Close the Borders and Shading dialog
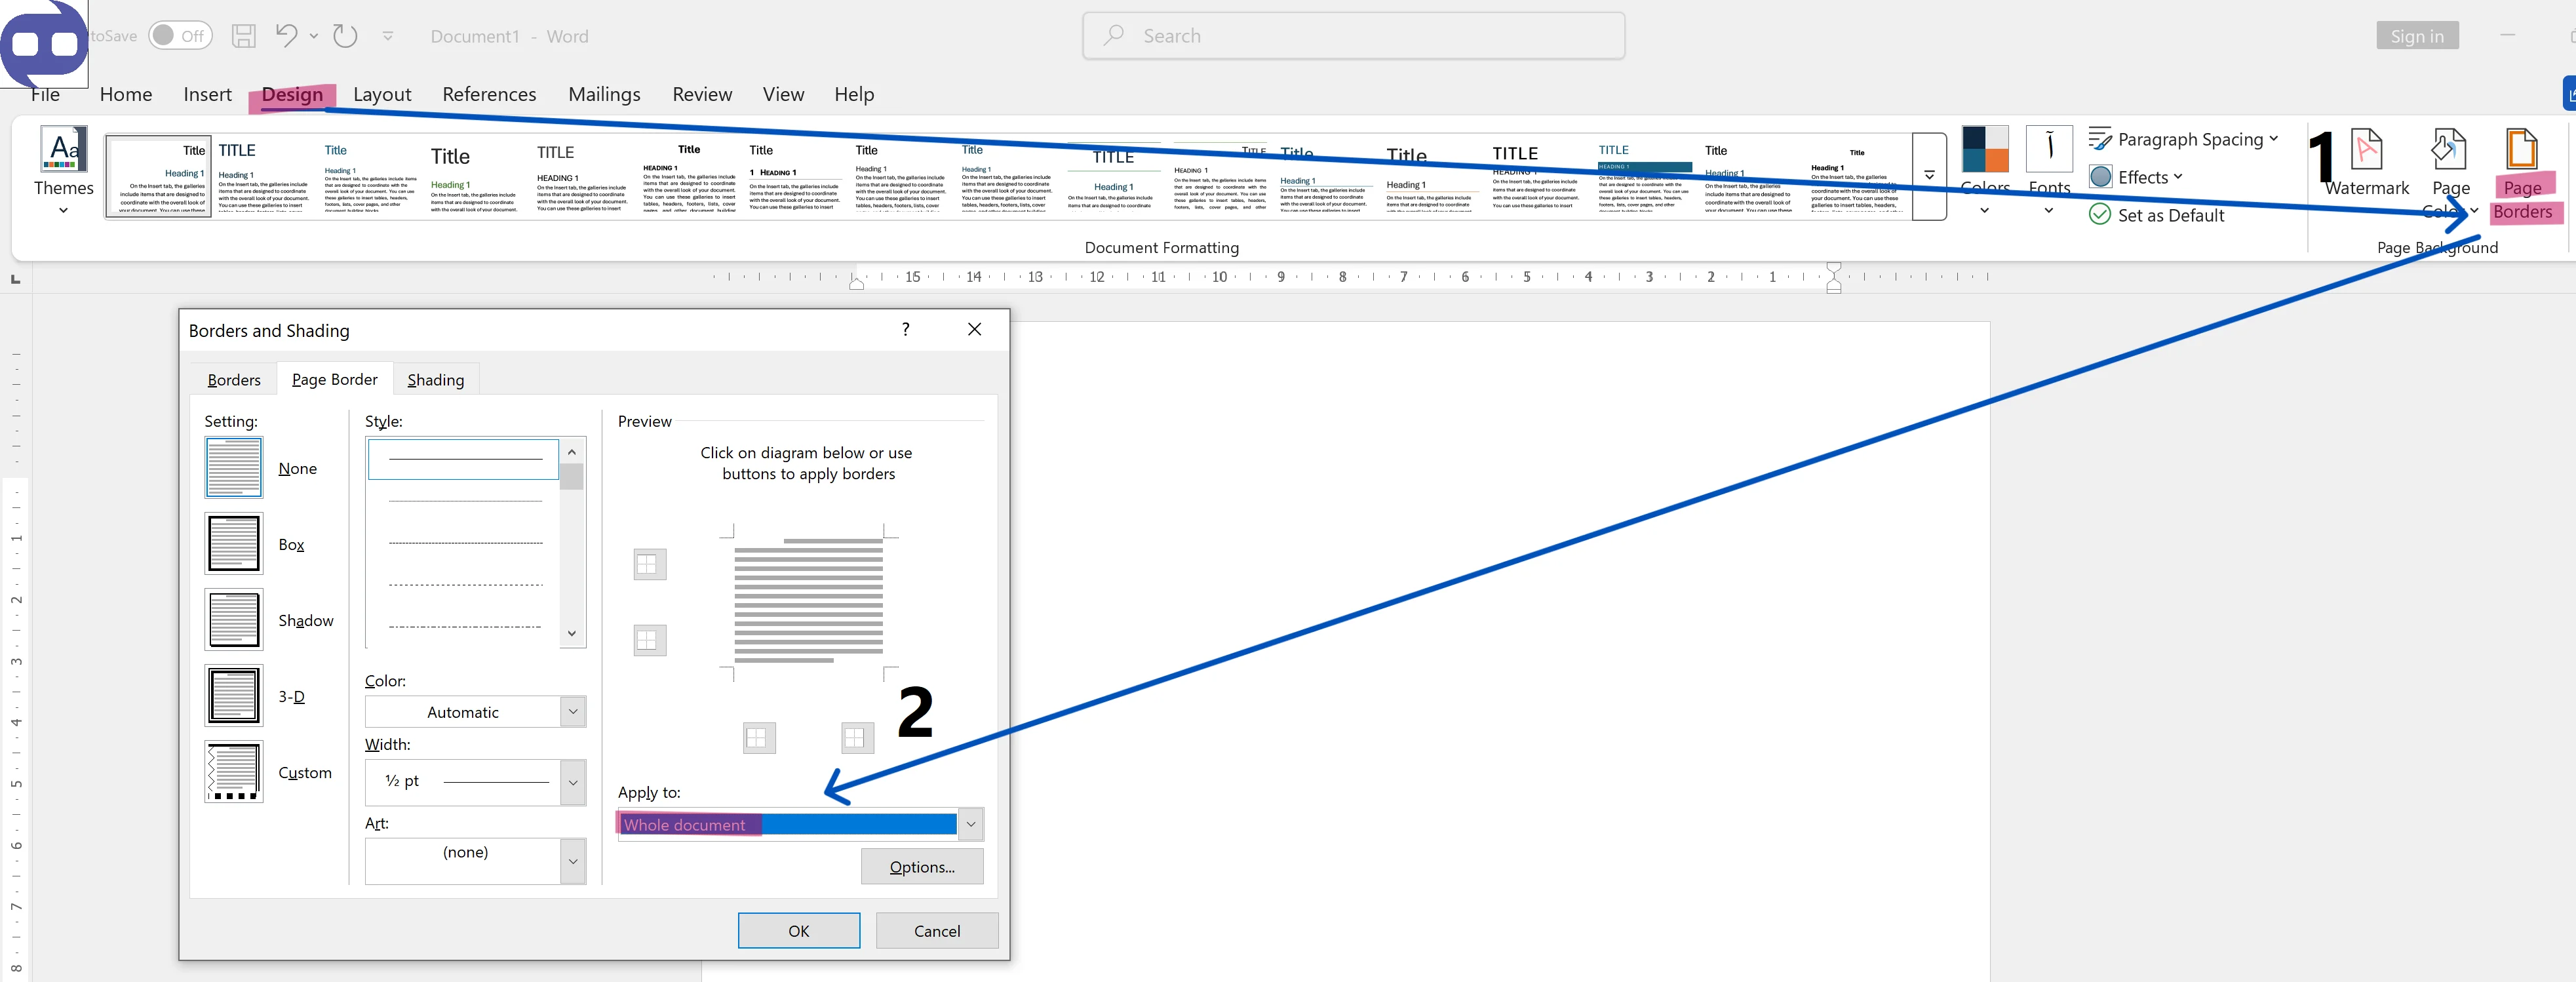This screenshot has height=982, width=2576. (974, 329)
